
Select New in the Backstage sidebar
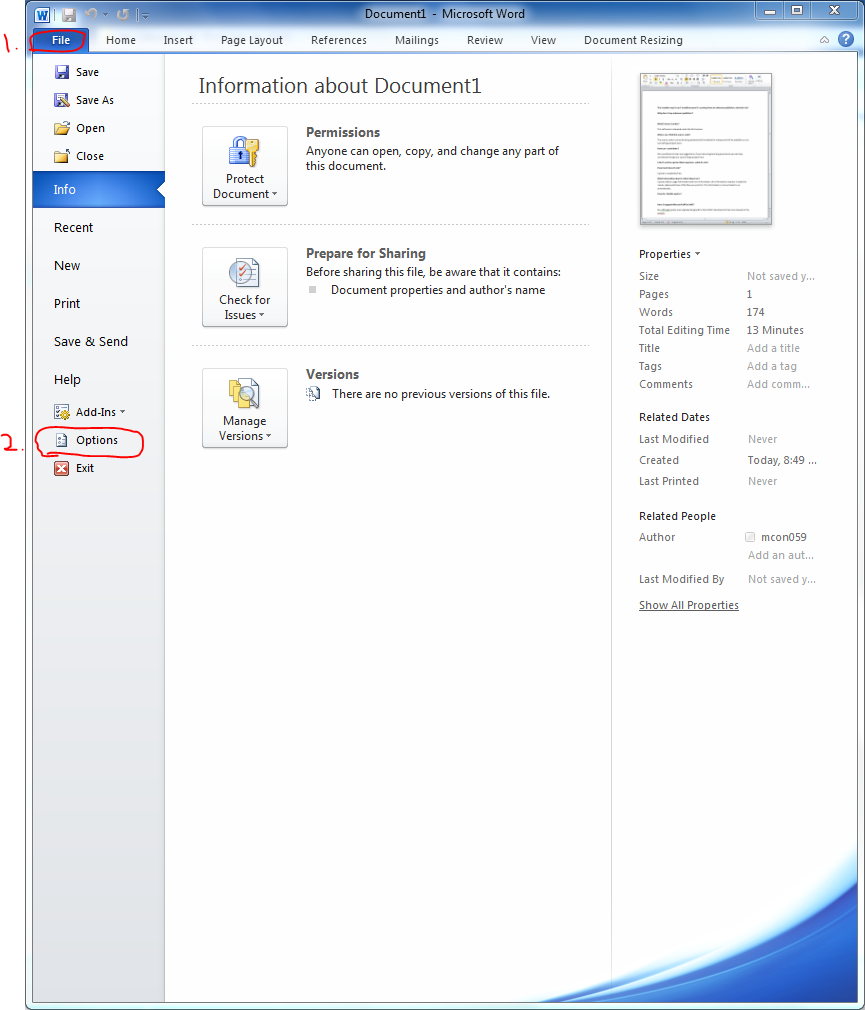pos(99,265)
